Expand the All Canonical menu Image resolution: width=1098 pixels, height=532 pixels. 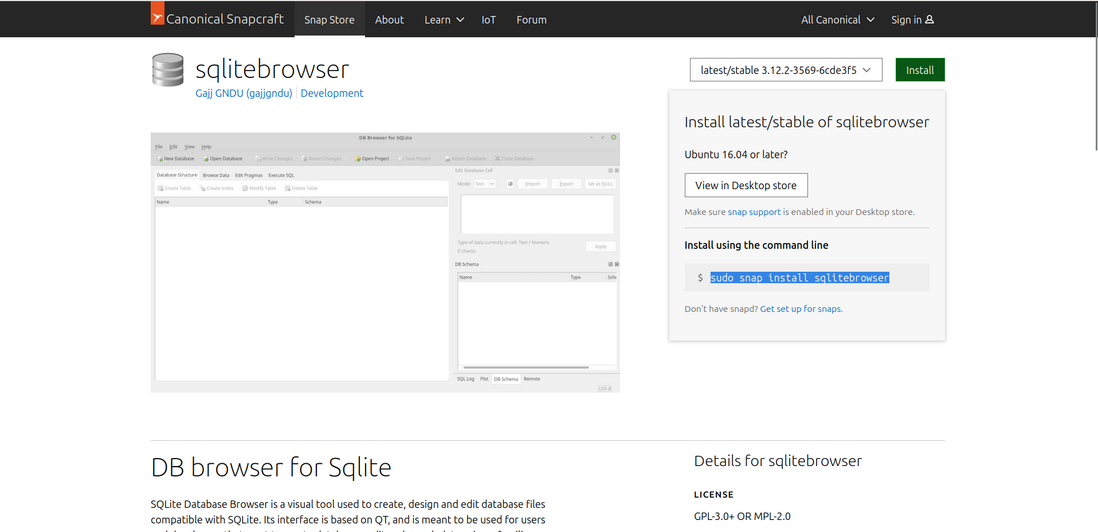click(838, 20)
